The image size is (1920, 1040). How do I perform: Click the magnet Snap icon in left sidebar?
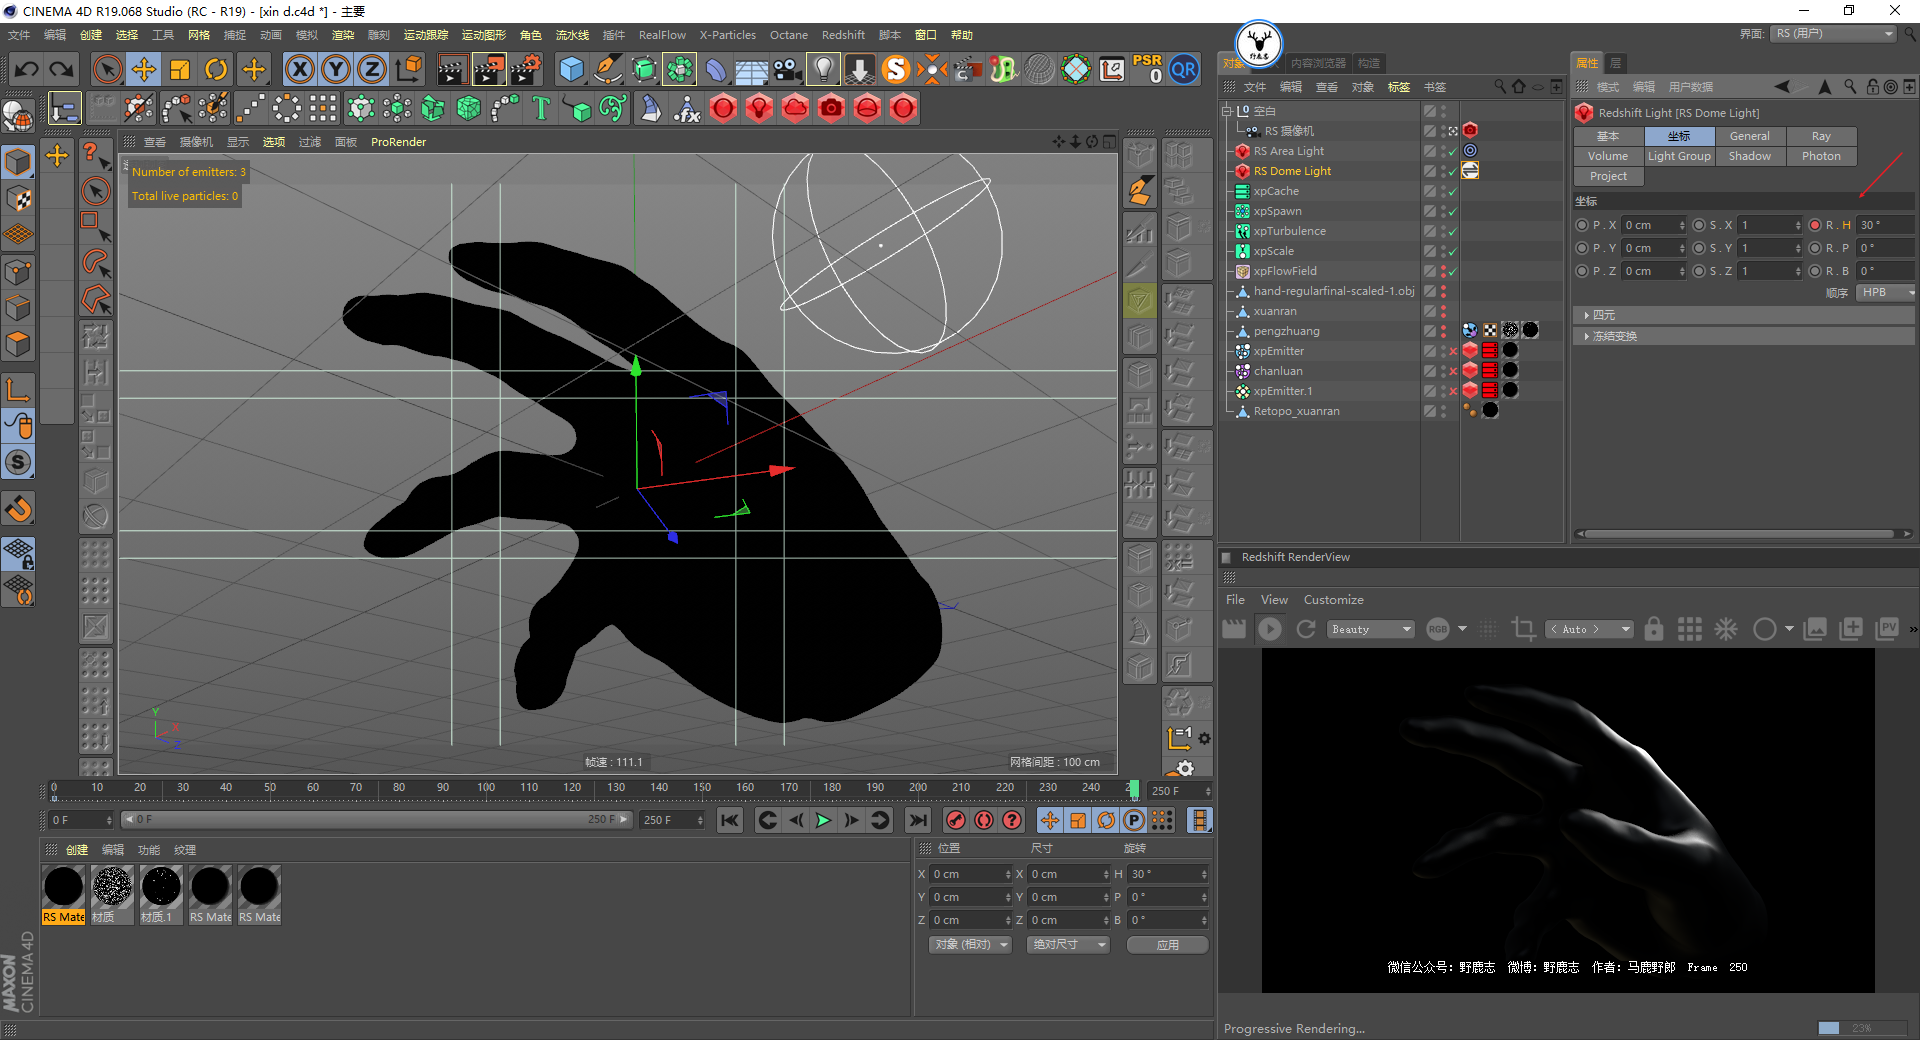pyautogui.click(x=19, y=509)
